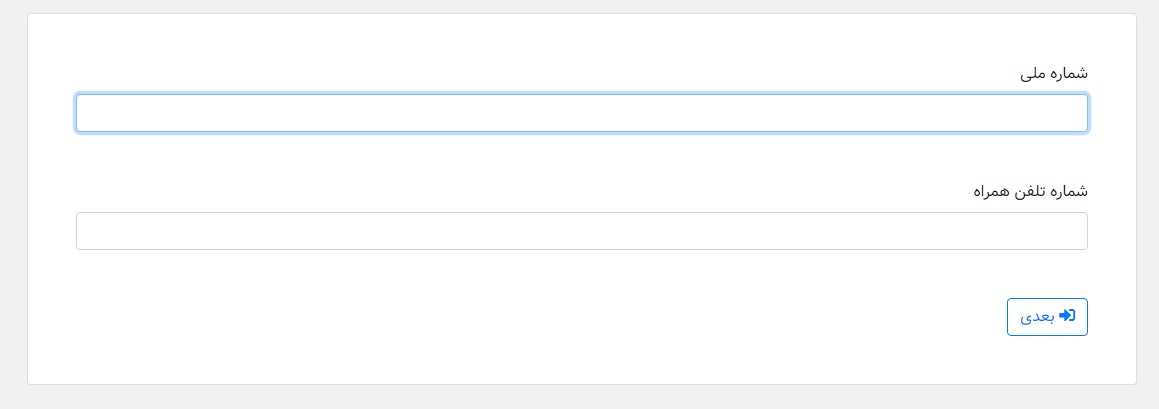The width and height of the screenshot is (1159, 409).
Task: Click the label above the second input field
Action: pos(1030,192)
